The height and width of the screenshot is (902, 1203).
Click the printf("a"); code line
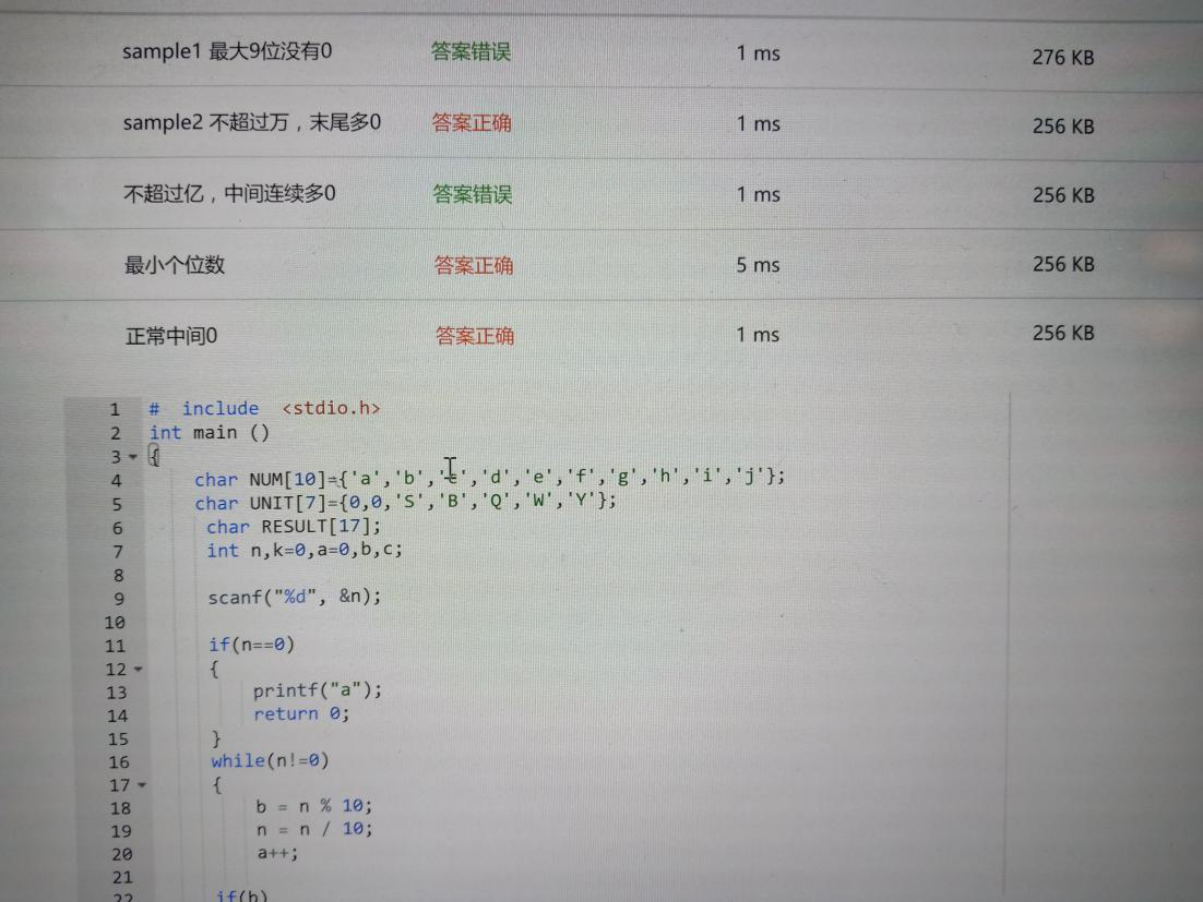click(318, 691)
